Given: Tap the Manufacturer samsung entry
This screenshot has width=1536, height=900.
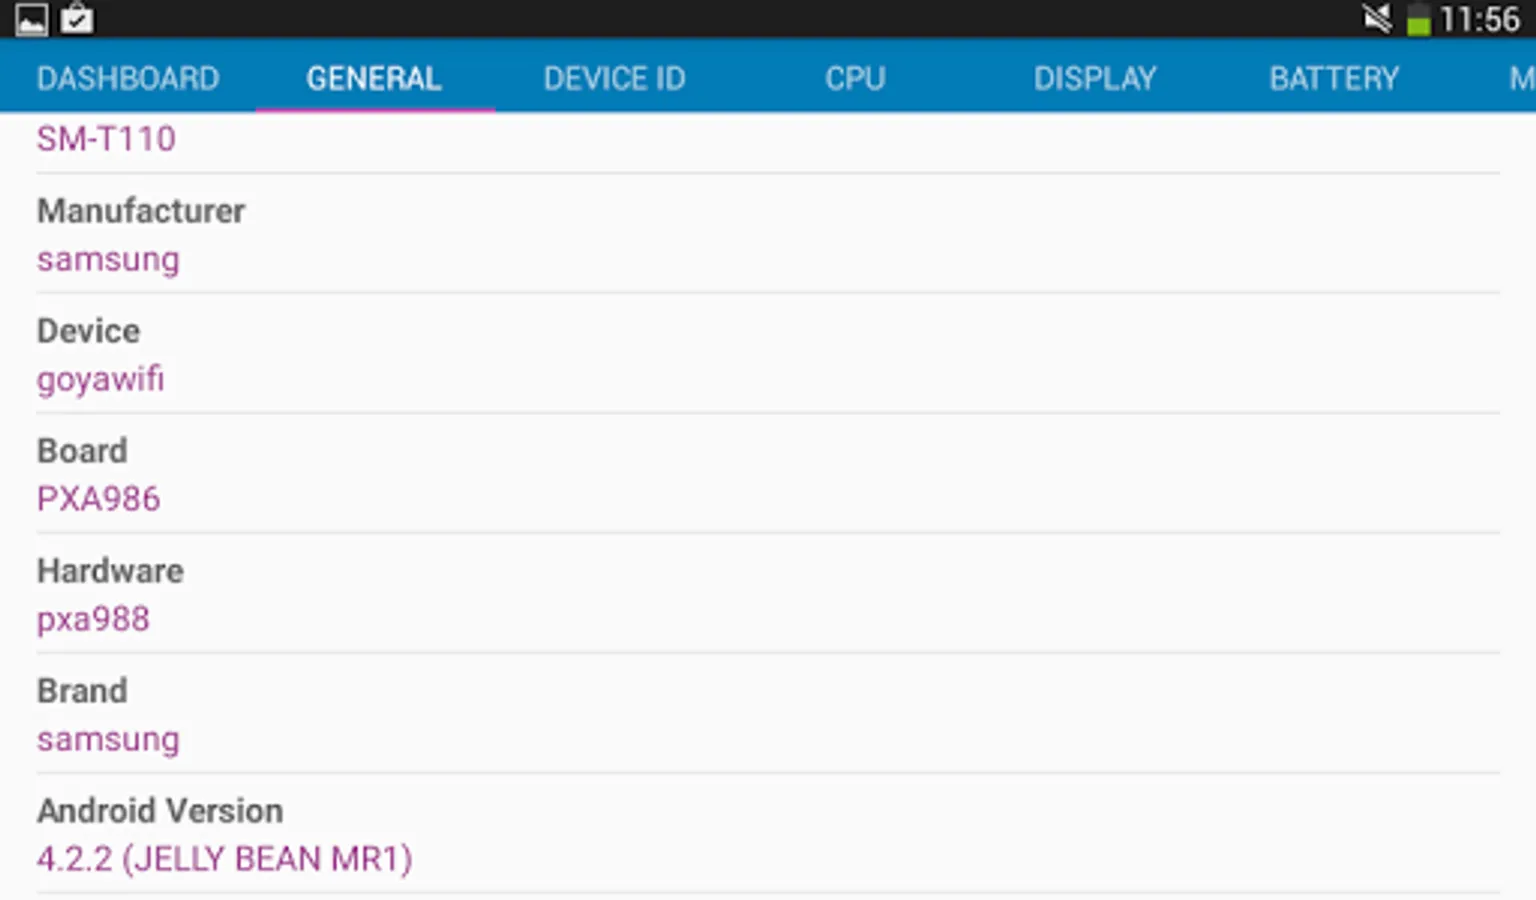Looking at the screenshot, I should 768,234.
